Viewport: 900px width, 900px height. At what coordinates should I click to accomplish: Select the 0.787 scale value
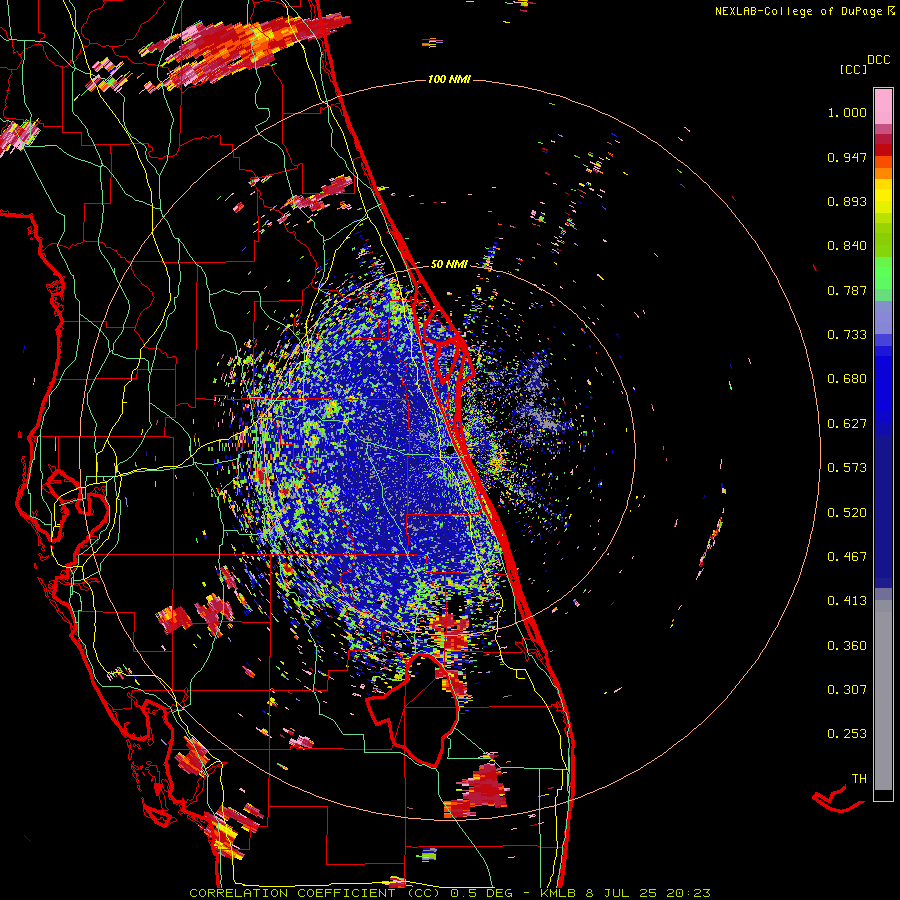(847, 290)
